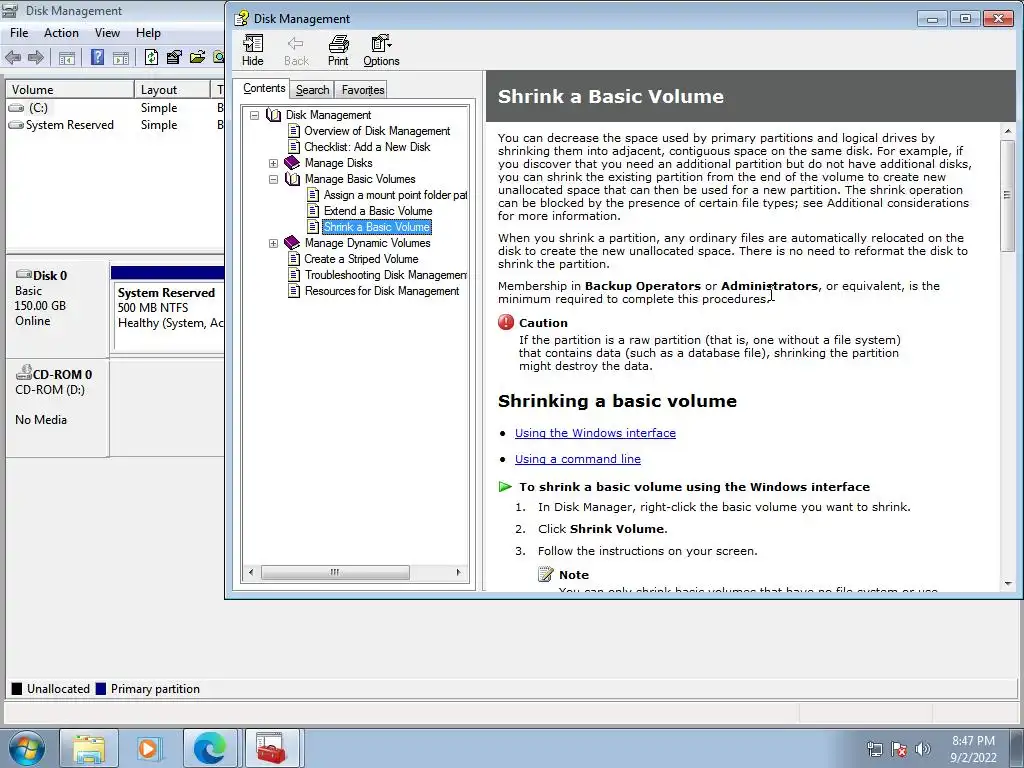Image resolution: width=1024 pixels, height=768 pixels.
Task: Click the clock showing 8:47 PM
Action: click(973, 741)
